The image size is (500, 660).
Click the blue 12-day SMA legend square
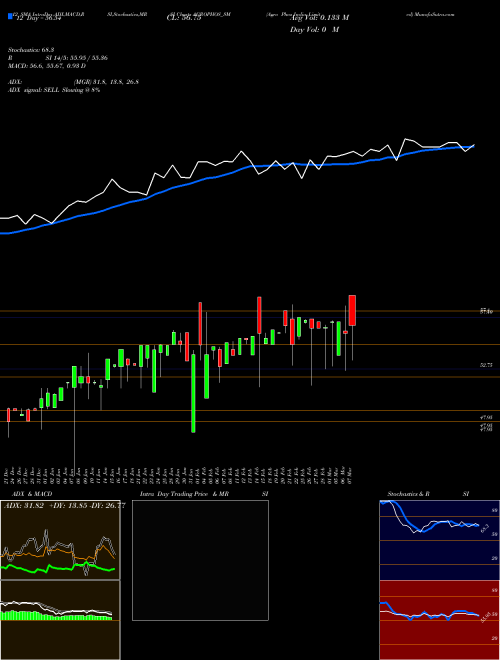point(10,16)
